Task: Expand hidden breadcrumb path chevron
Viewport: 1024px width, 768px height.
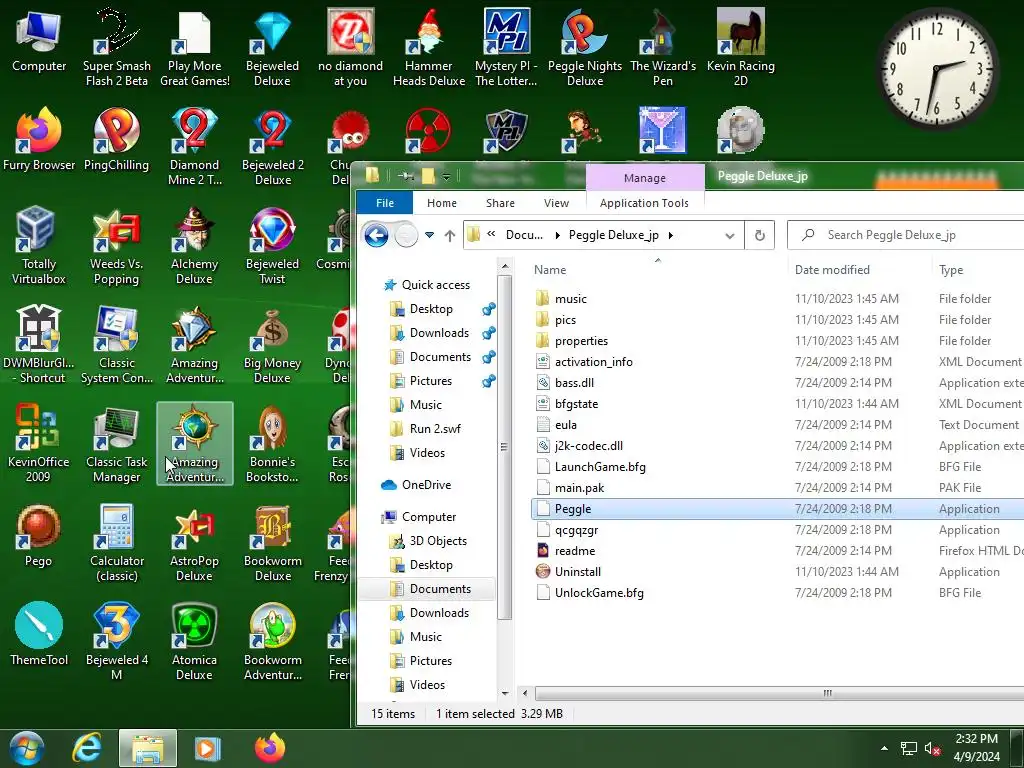Action: tap(491, 235)
